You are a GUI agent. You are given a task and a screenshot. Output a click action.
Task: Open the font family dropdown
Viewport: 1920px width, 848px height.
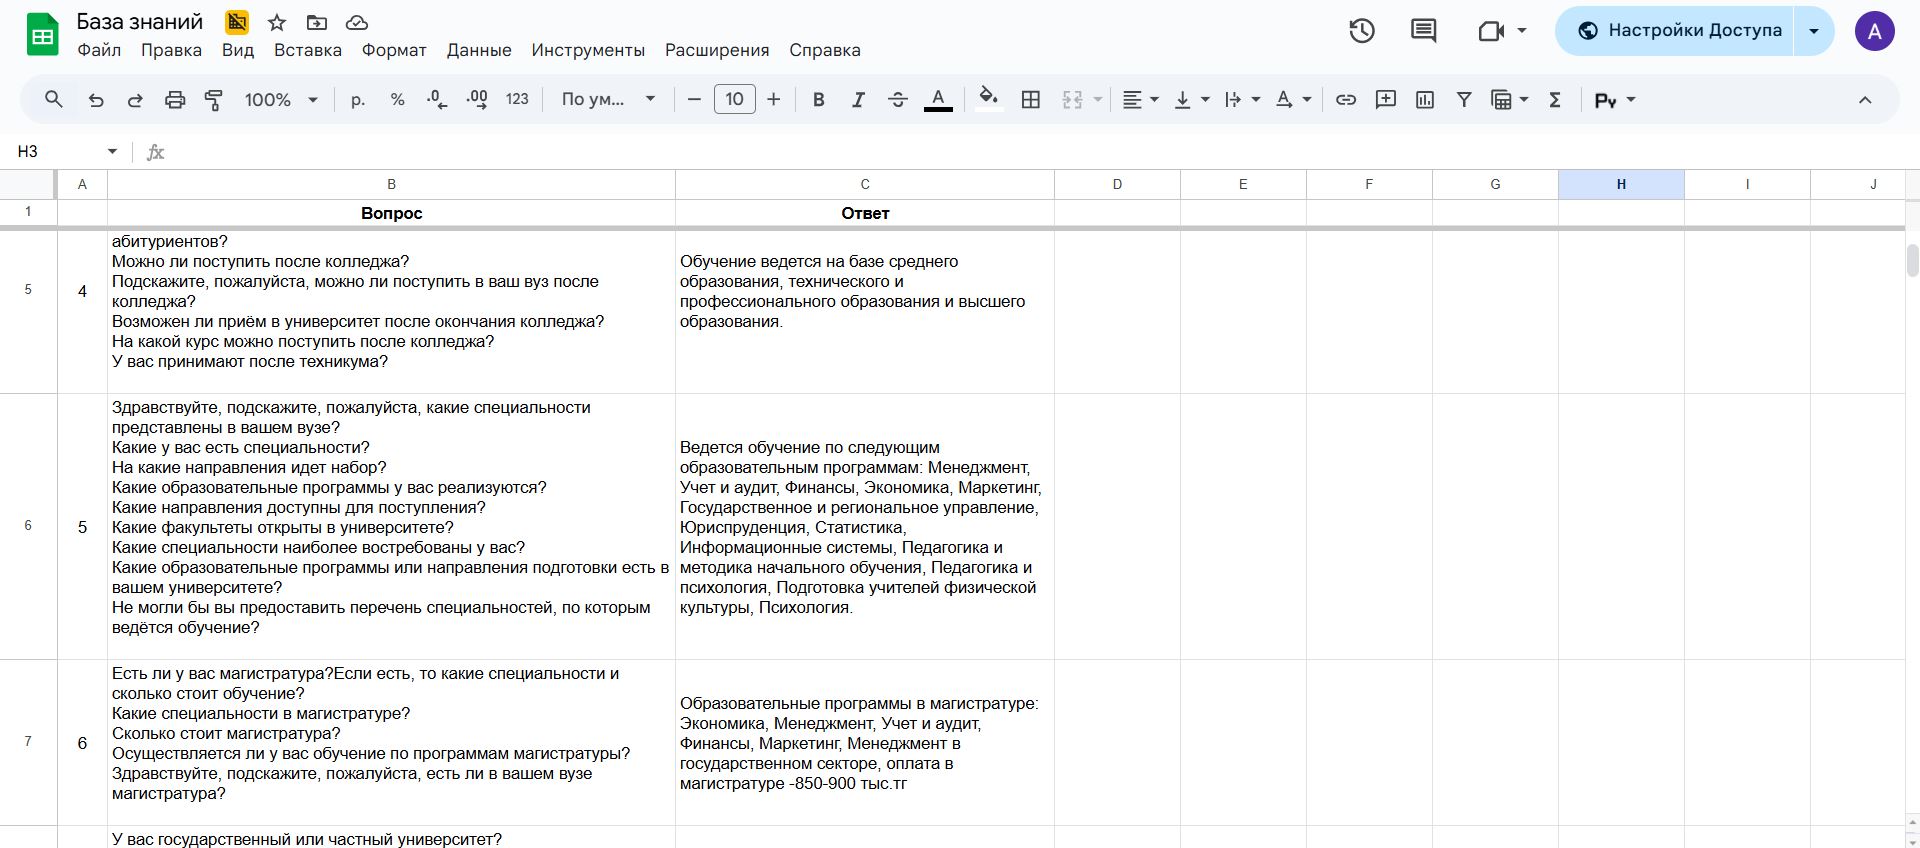[608, 99]
